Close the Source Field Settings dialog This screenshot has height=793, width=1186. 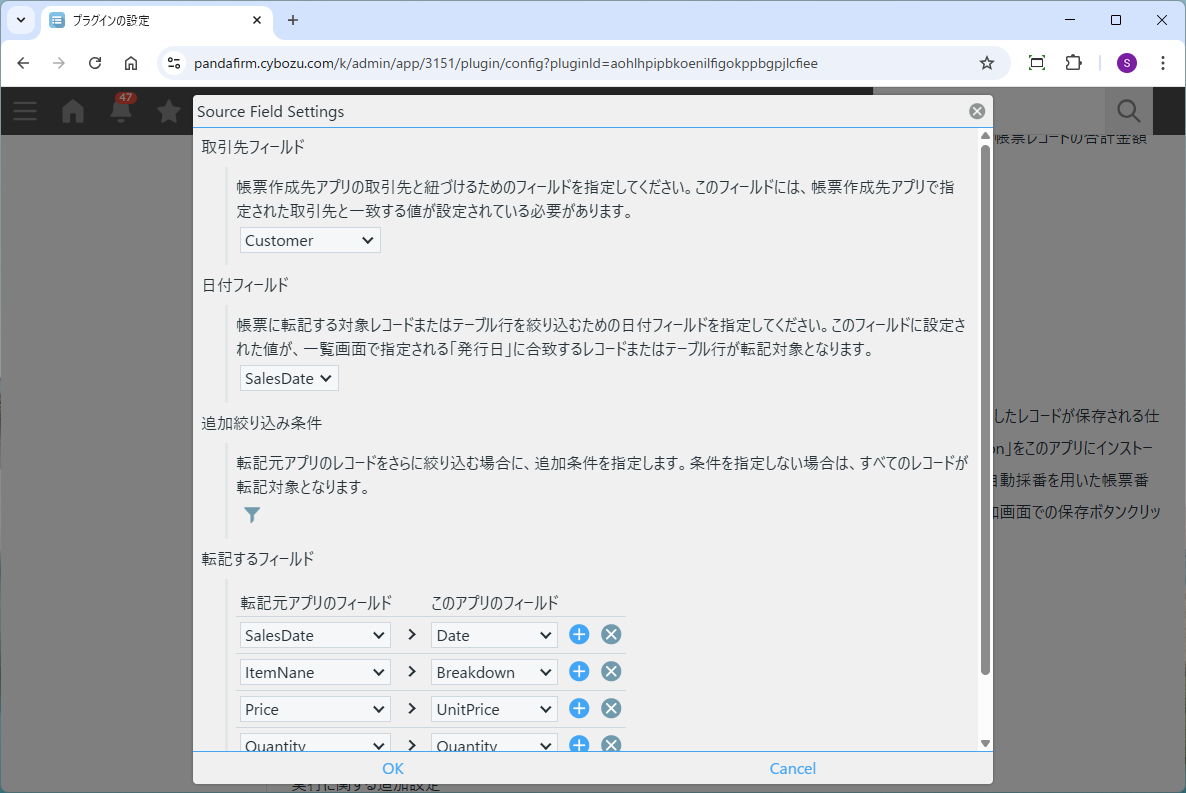coord(977,111)
